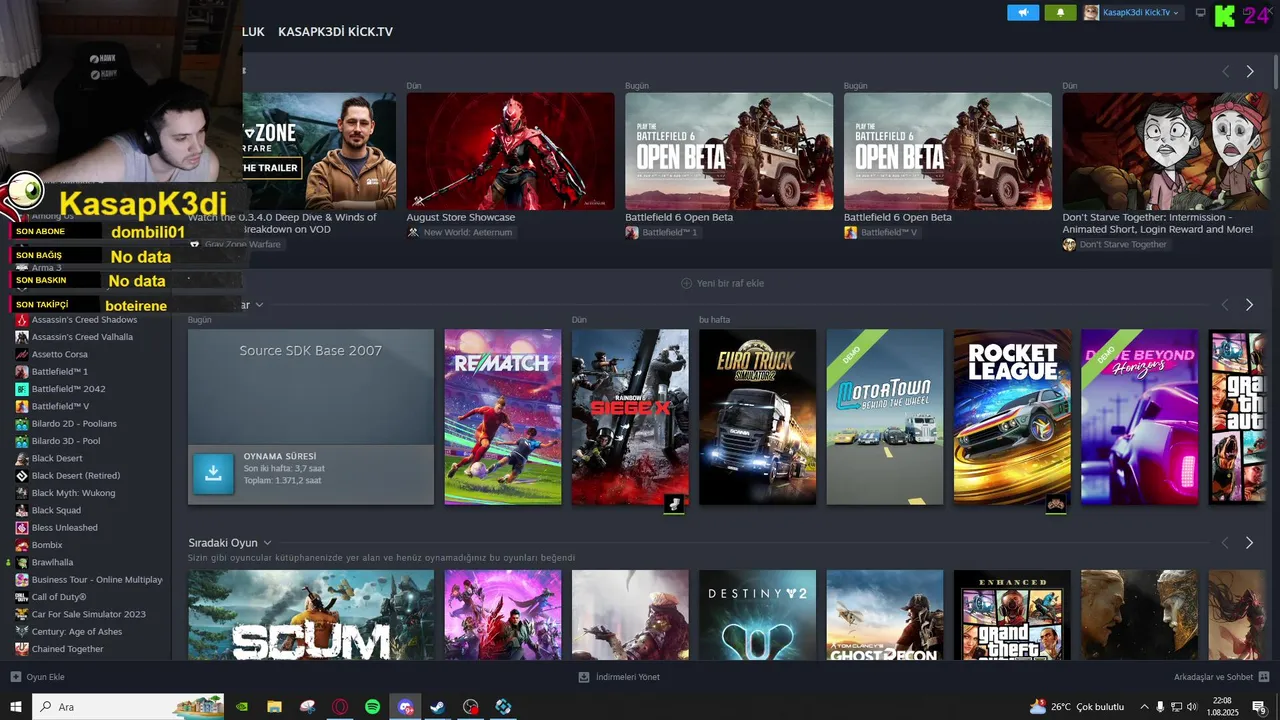The height and width of the screenshot is (720, 1280).
Task: Open Spotify from the taskbar
Action: coord(372,707)
